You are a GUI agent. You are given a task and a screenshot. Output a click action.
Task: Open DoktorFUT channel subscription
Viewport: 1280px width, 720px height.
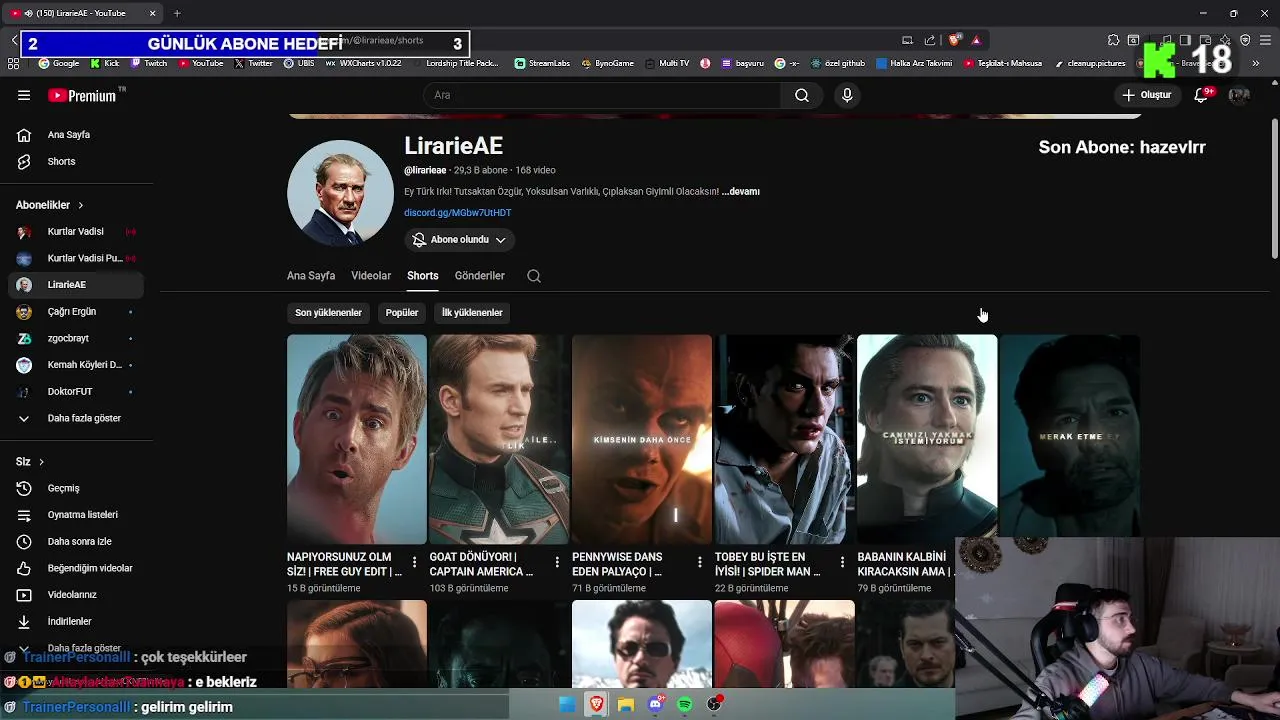pyautogui.click(x=76, y=391)
